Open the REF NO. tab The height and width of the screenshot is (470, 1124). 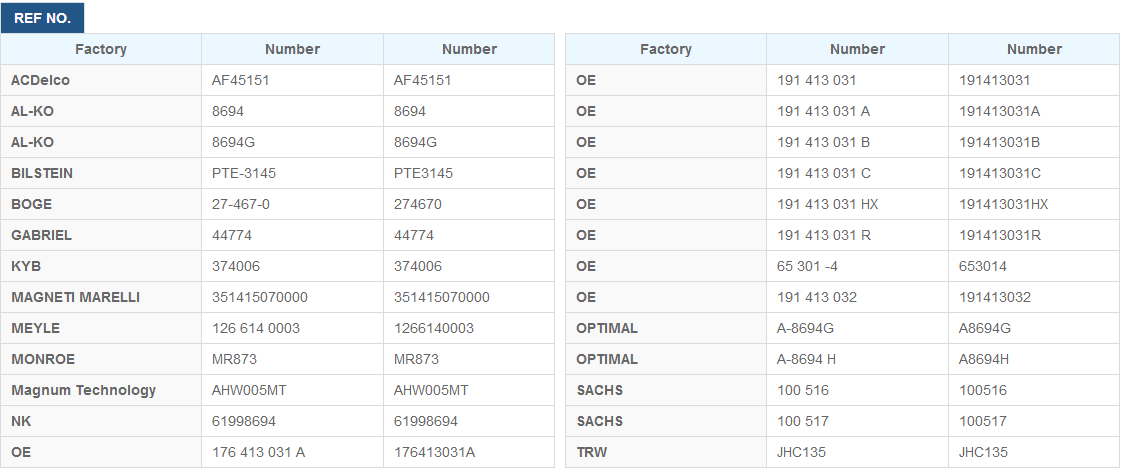coord(42,18)
